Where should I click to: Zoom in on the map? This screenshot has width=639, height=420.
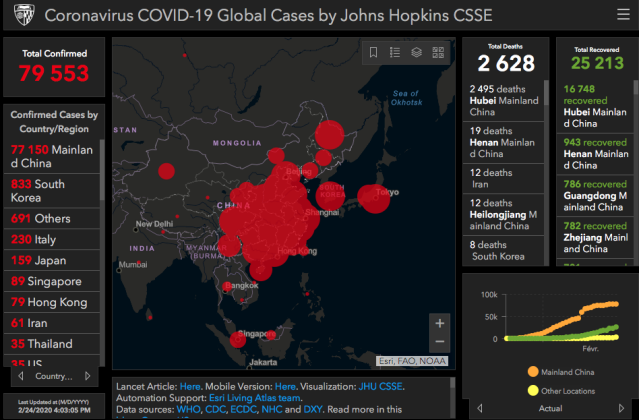(x=439, y=323)
